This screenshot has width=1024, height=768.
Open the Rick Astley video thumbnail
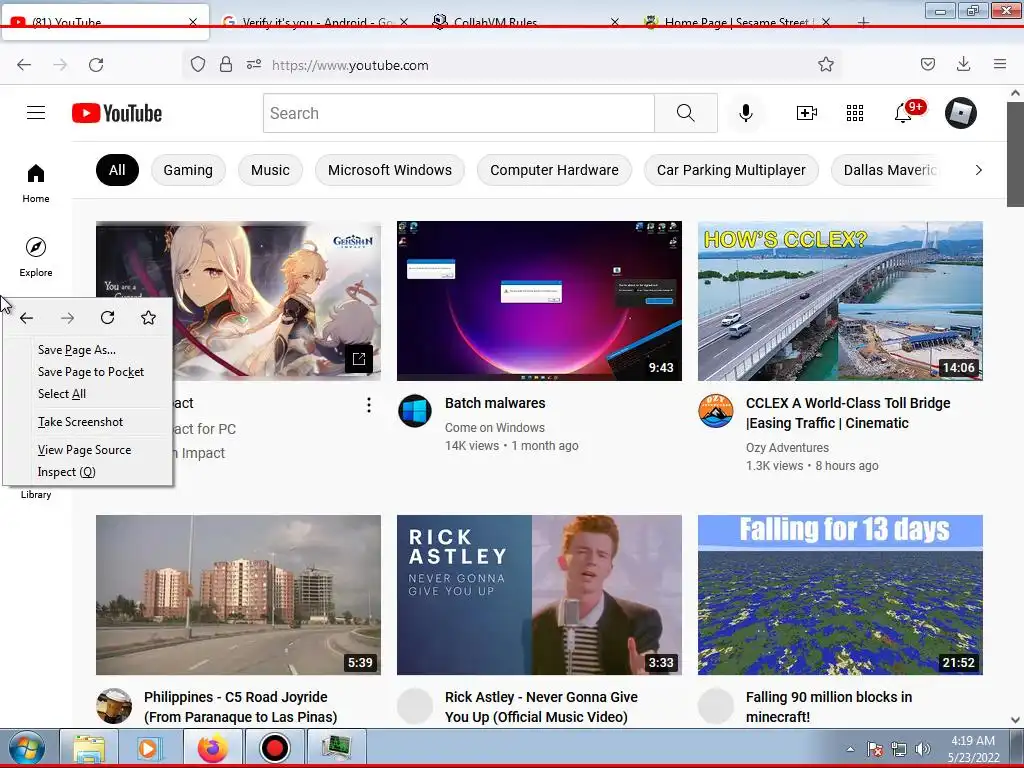click(539, 595)
